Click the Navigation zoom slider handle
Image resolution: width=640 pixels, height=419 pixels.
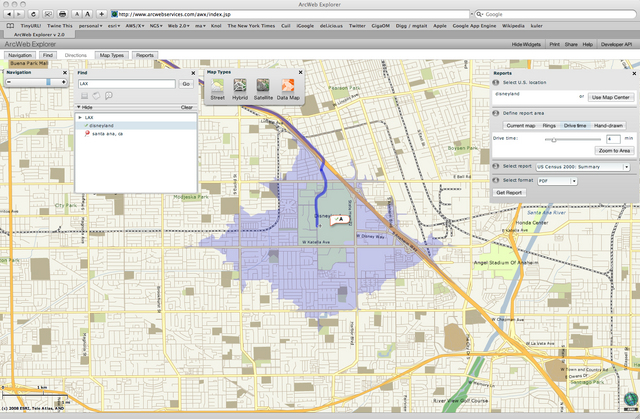48,82
